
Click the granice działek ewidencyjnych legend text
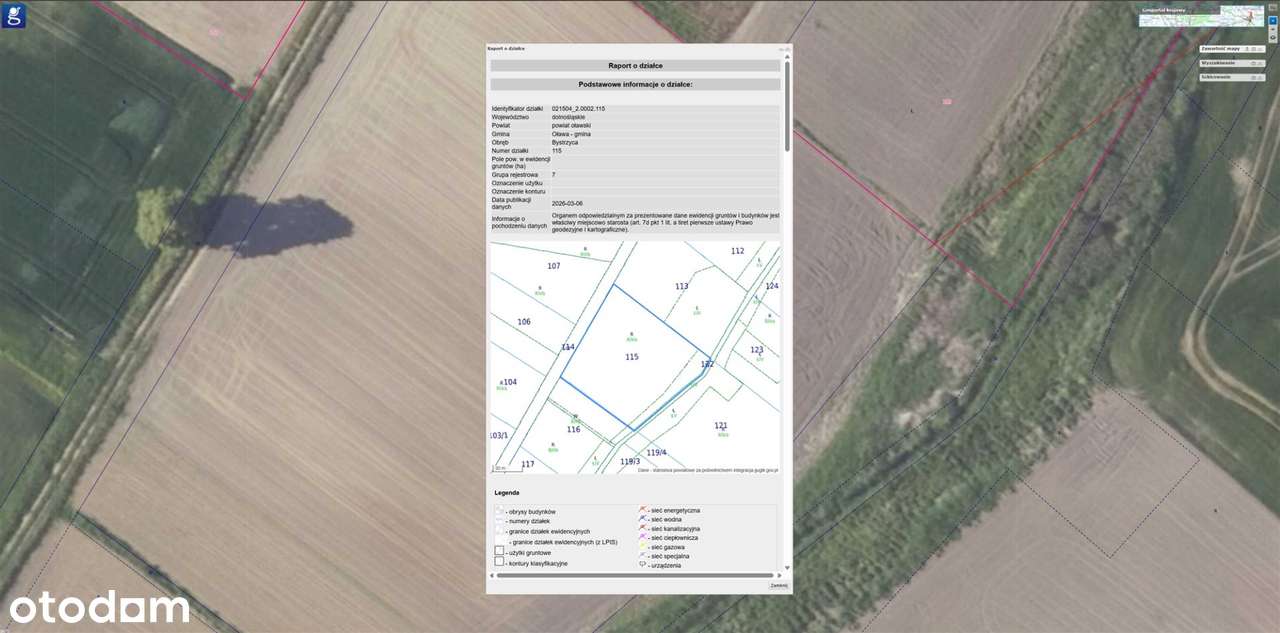tap(549, 532)
